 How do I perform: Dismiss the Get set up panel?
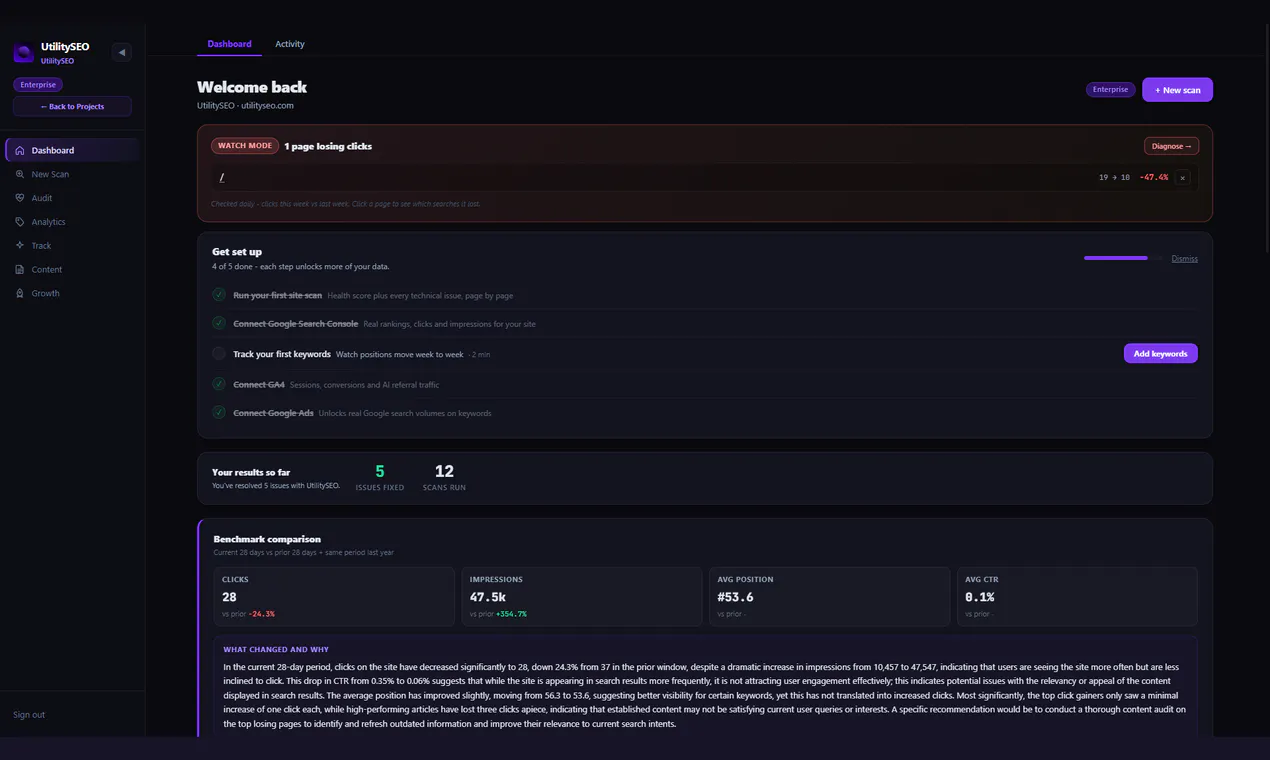tap(1185, 259)
